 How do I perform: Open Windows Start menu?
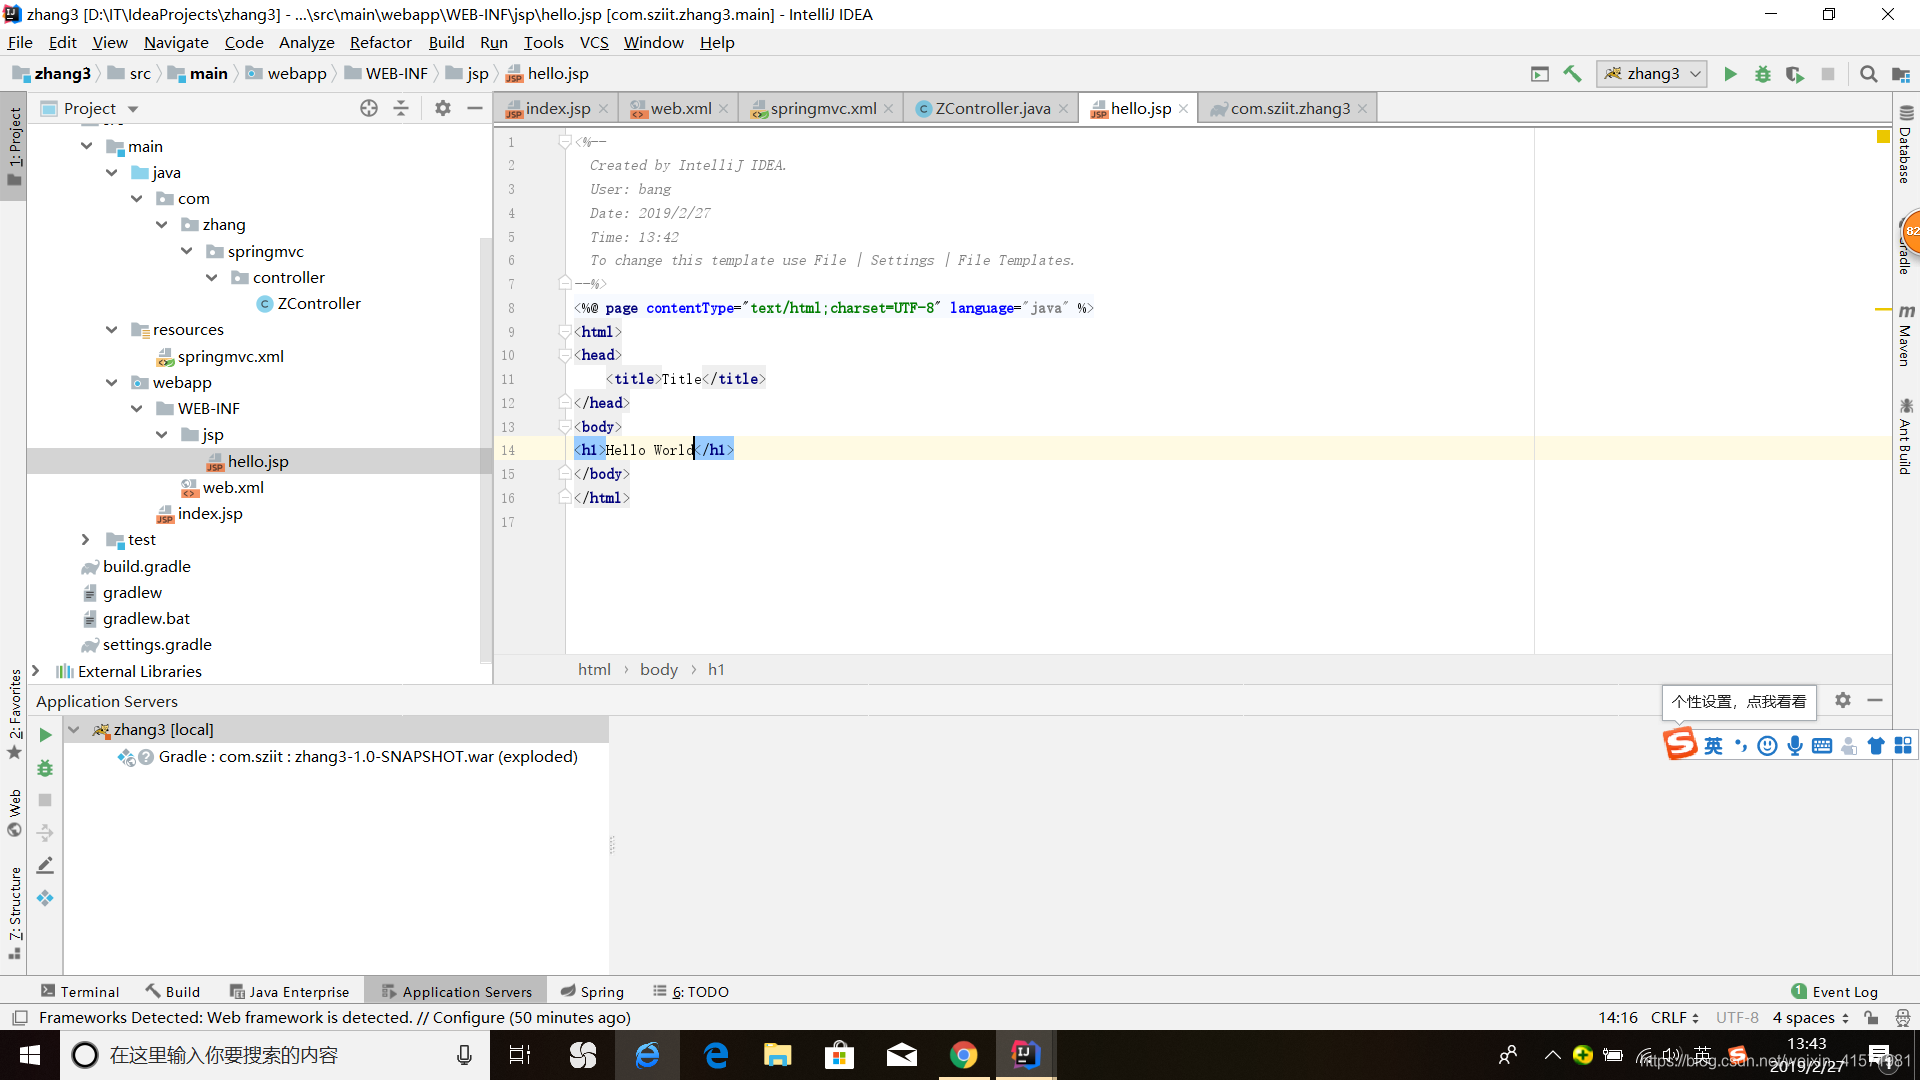point(29,1055)
